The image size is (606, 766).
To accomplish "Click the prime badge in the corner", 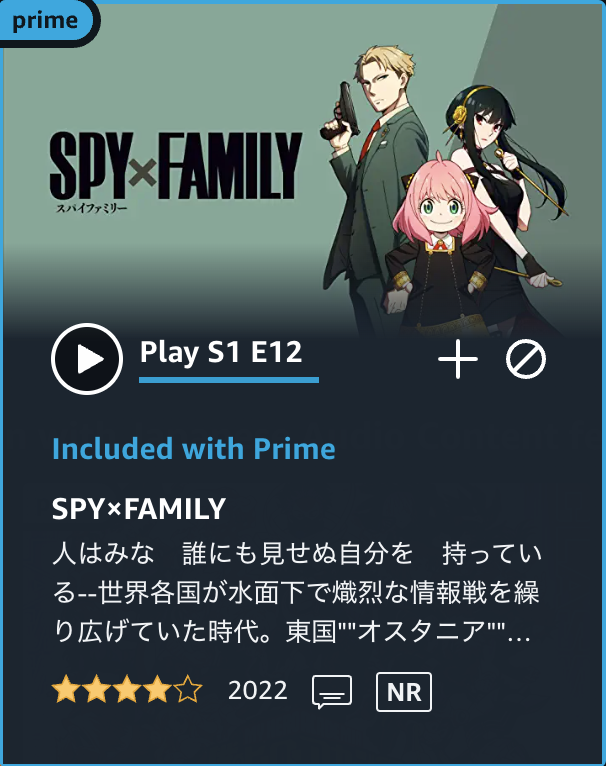I will click(x=45, y=21).
